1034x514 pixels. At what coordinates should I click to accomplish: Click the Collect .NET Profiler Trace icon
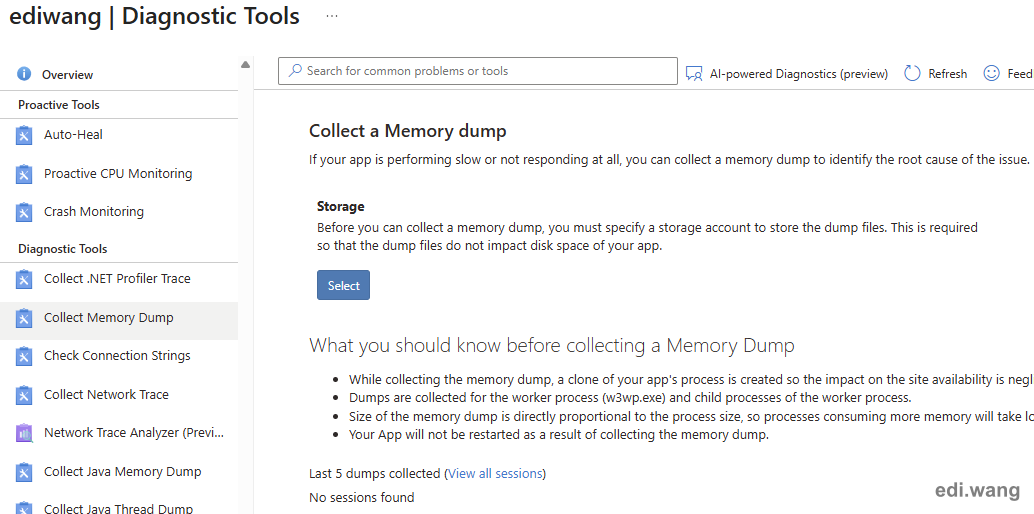pyautogui.click(x=25, y=279)
